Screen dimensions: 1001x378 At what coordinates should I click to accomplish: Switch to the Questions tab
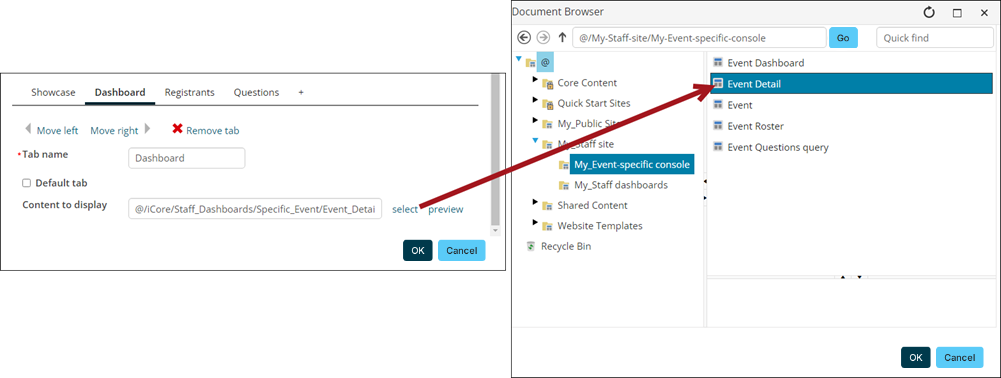[x=256, y=93]
